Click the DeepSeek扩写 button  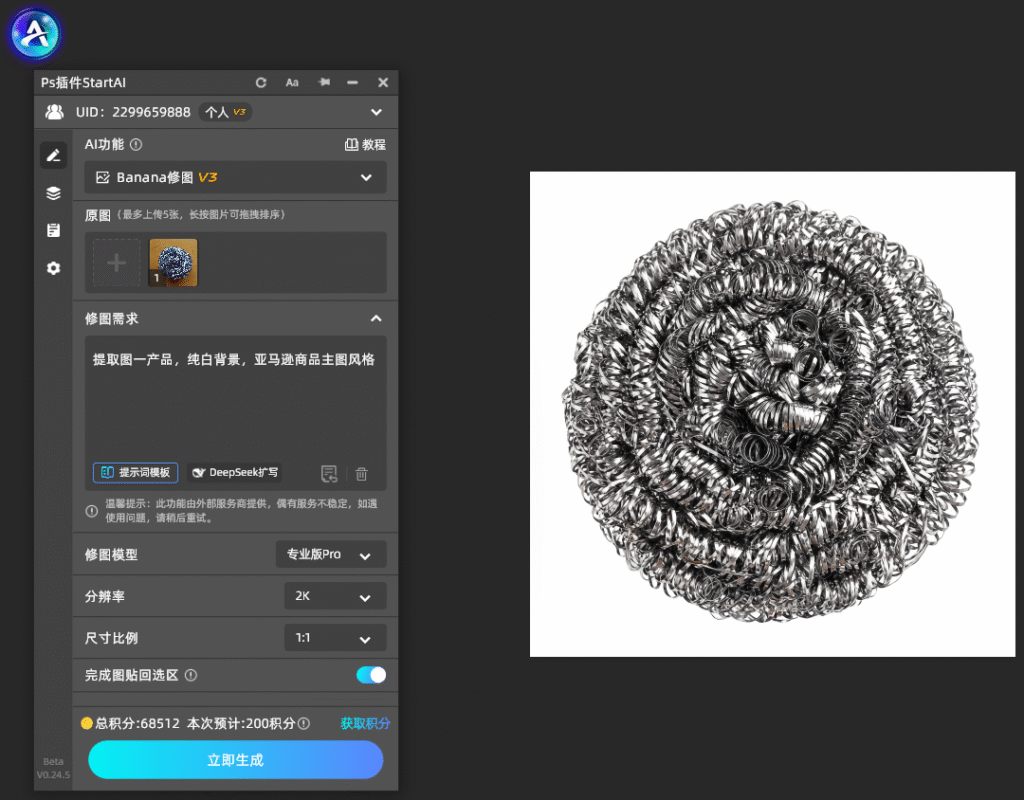coord(235,472)
